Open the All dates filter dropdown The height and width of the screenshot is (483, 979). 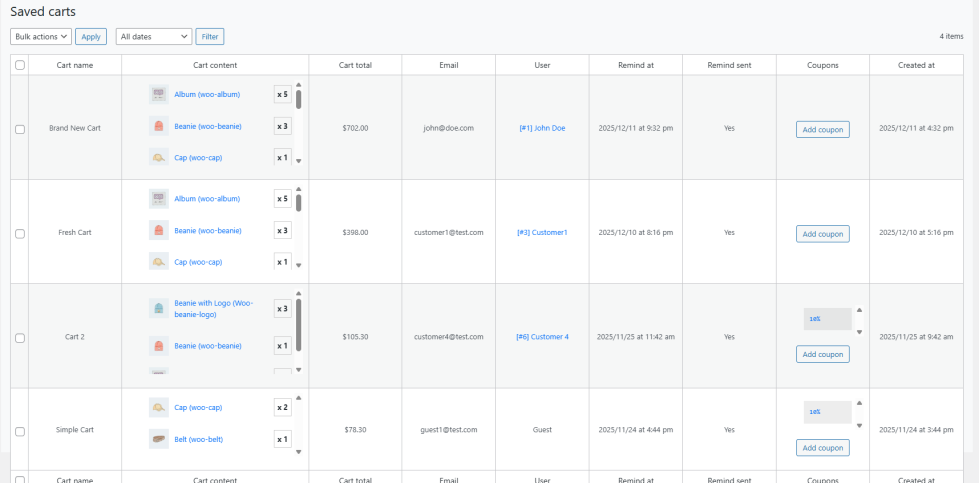pos(154,37)
